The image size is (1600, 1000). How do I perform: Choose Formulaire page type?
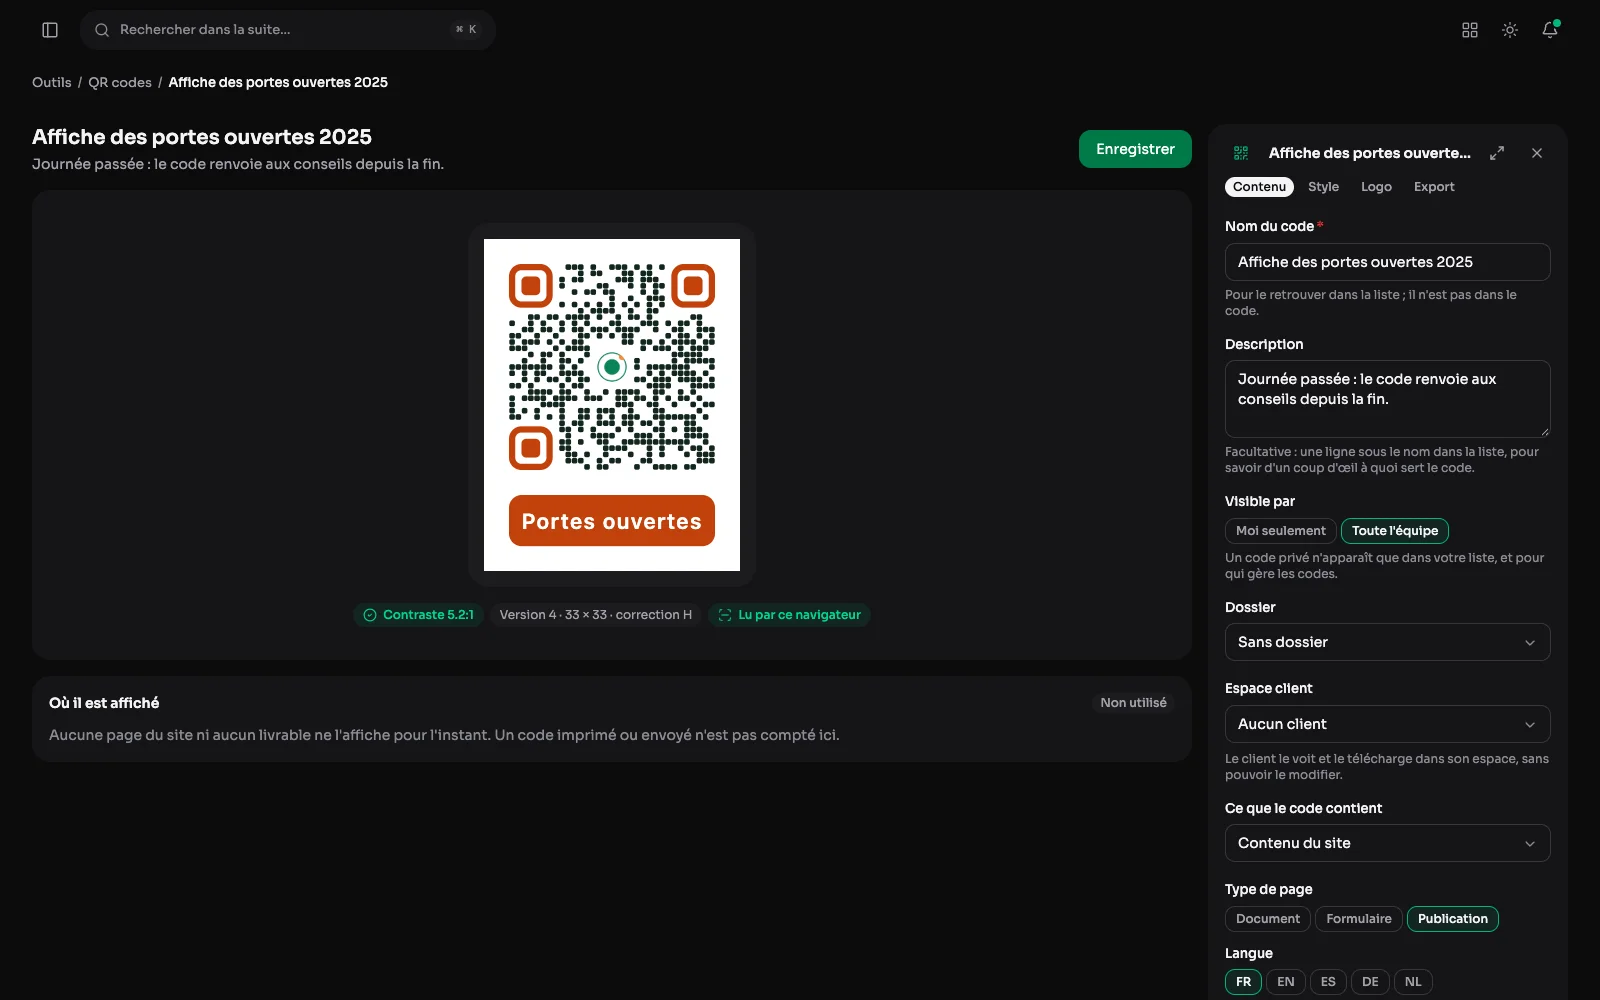click(1359, 919)
